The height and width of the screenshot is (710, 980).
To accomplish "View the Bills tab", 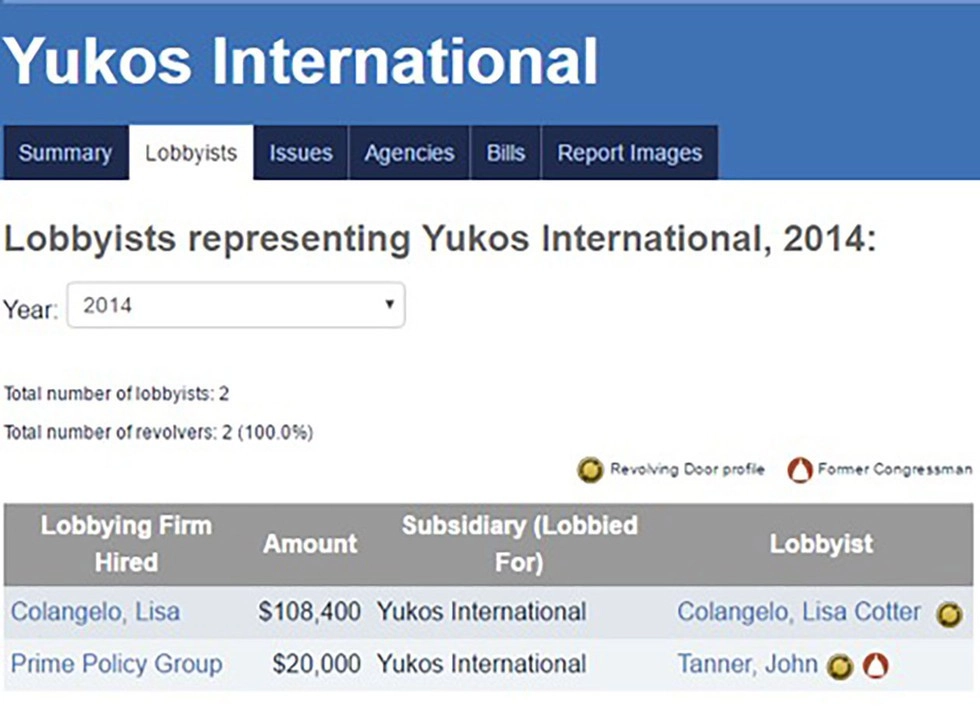I will click(505, 153).
